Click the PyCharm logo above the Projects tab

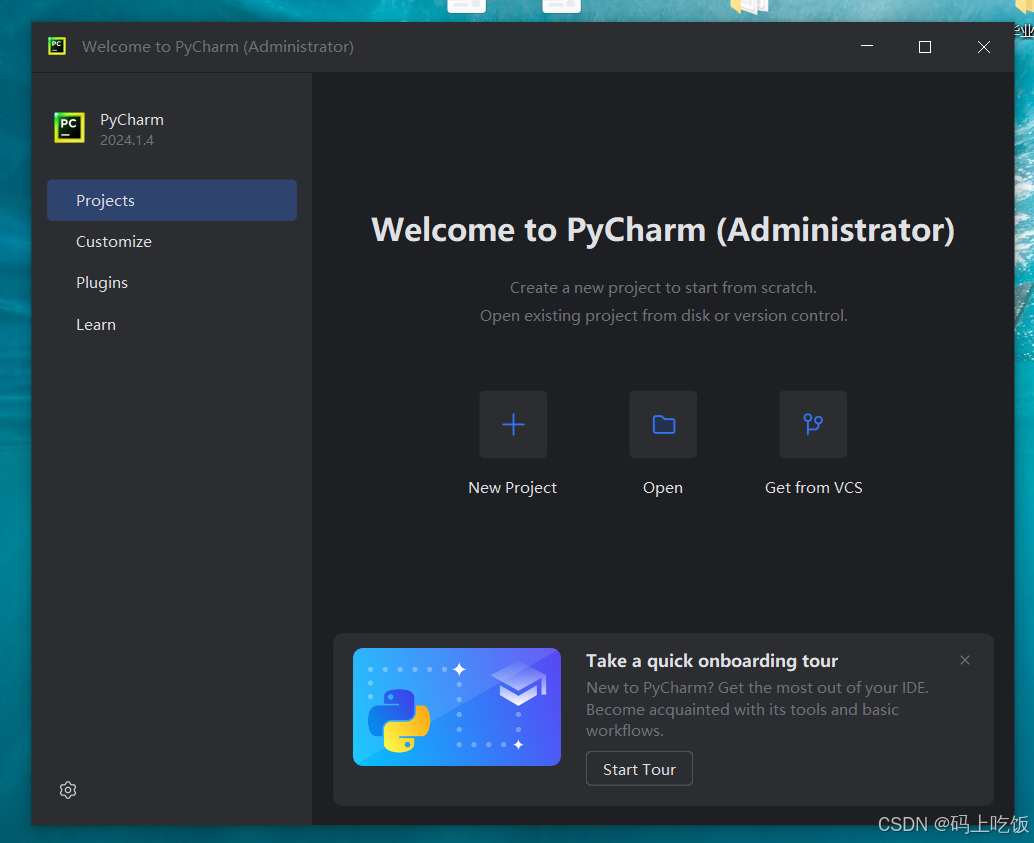[x=69, y=127]
